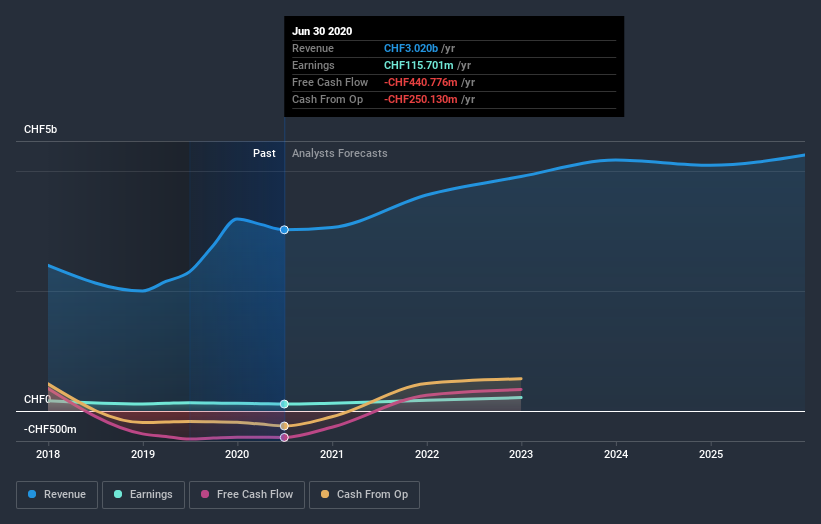Click the orange Cash From Op data point

[284, 426]
